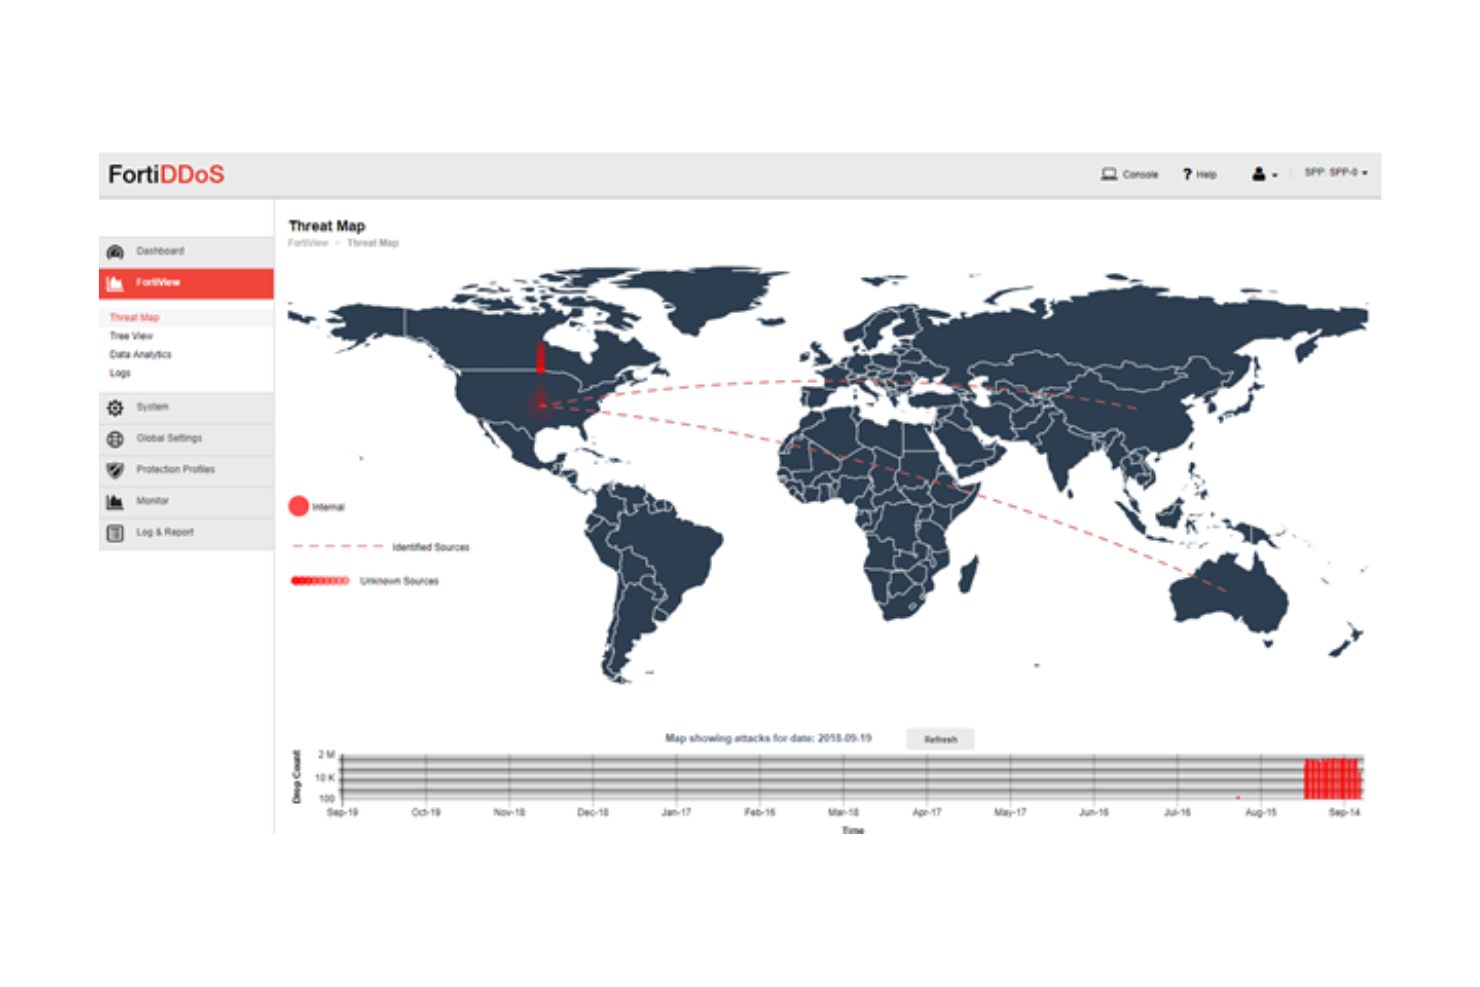Click the May-17 time axis label

1010,813
